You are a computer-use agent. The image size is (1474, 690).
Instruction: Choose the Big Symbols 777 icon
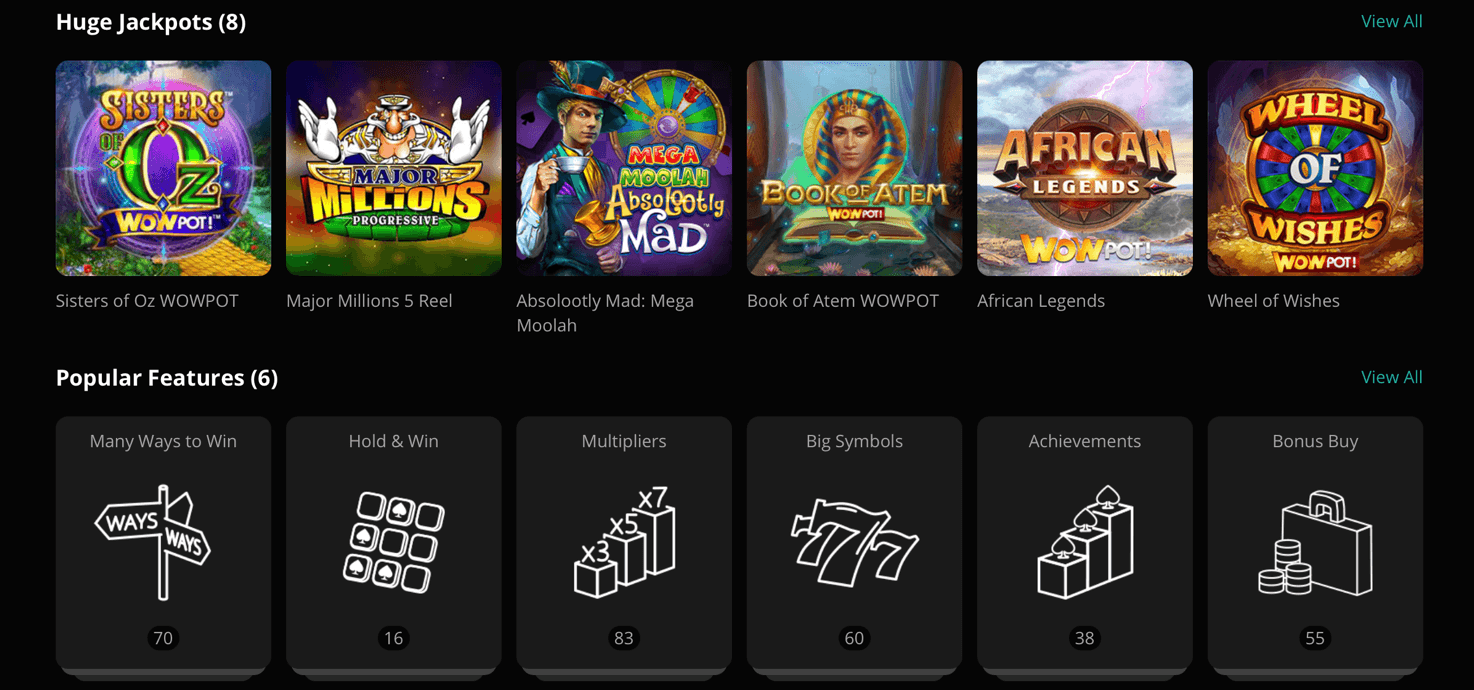click(x=854, y=545)
